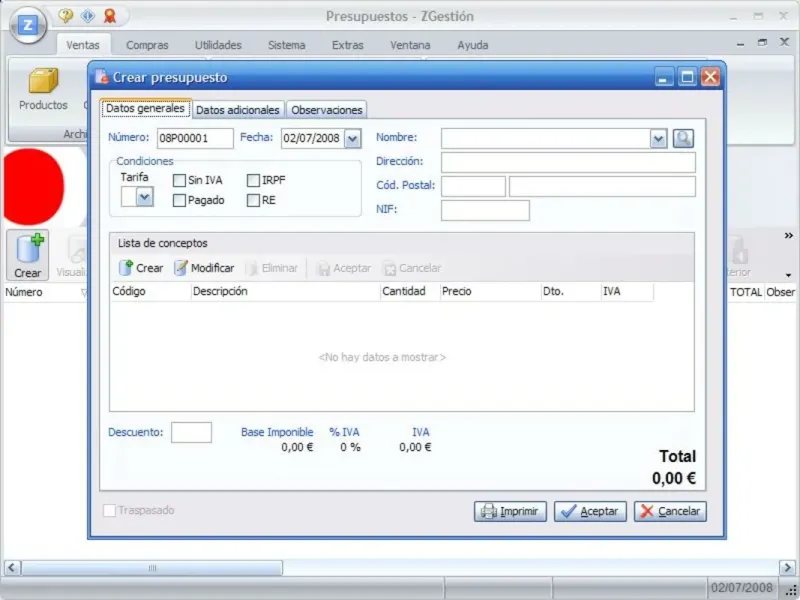Click the Cód. Postal code field

[x=473, y=186]
